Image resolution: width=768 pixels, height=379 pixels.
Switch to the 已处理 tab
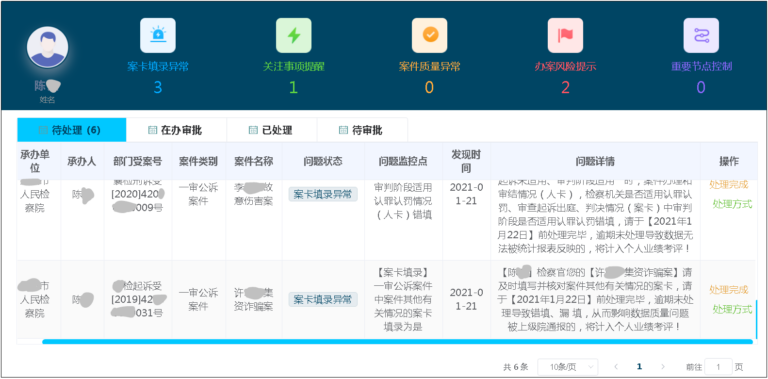271,130
